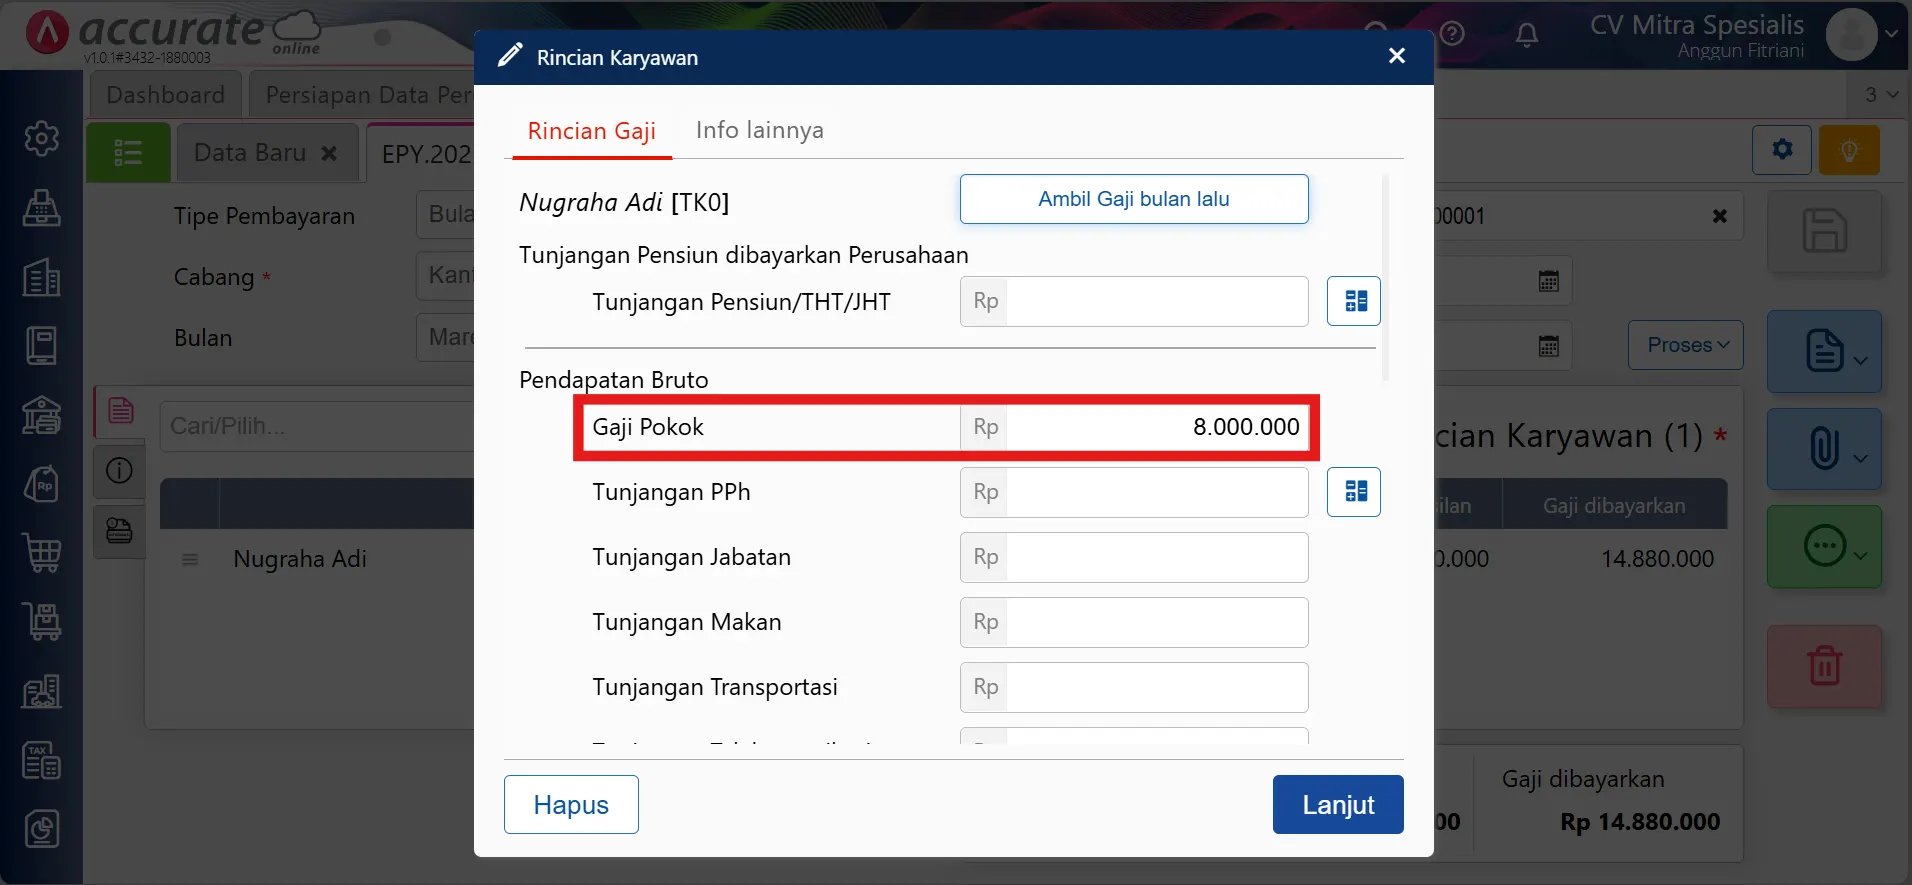Close the Data Baru tab
1912x885 pixels.
pyautogui.click(x=329, y=153)
